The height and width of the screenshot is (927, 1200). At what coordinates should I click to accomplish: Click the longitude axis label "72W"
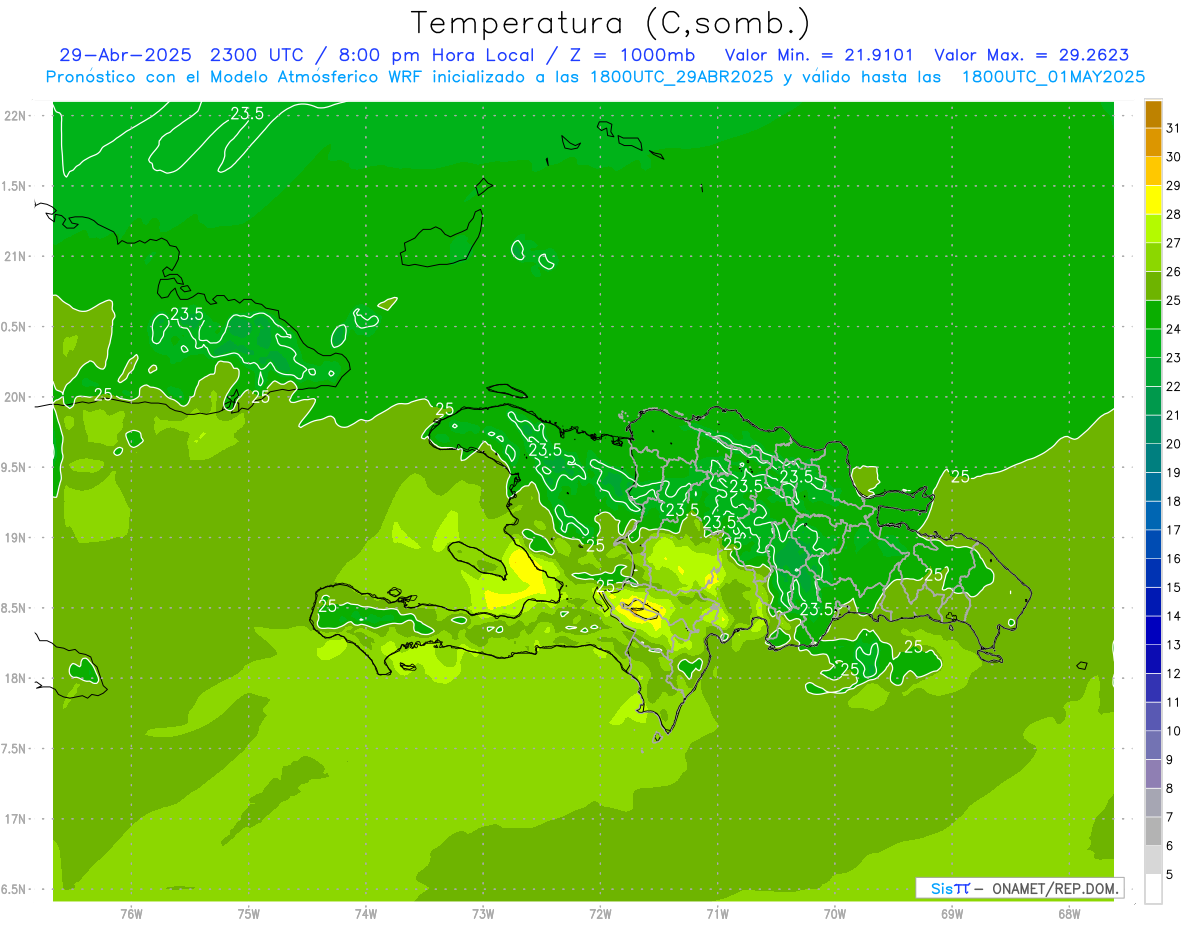600,914
